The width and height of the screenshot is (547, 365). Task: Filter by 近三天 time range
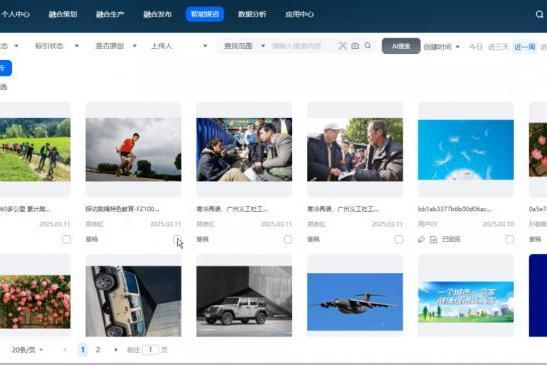pyautogui.click(x=498, y=46)
